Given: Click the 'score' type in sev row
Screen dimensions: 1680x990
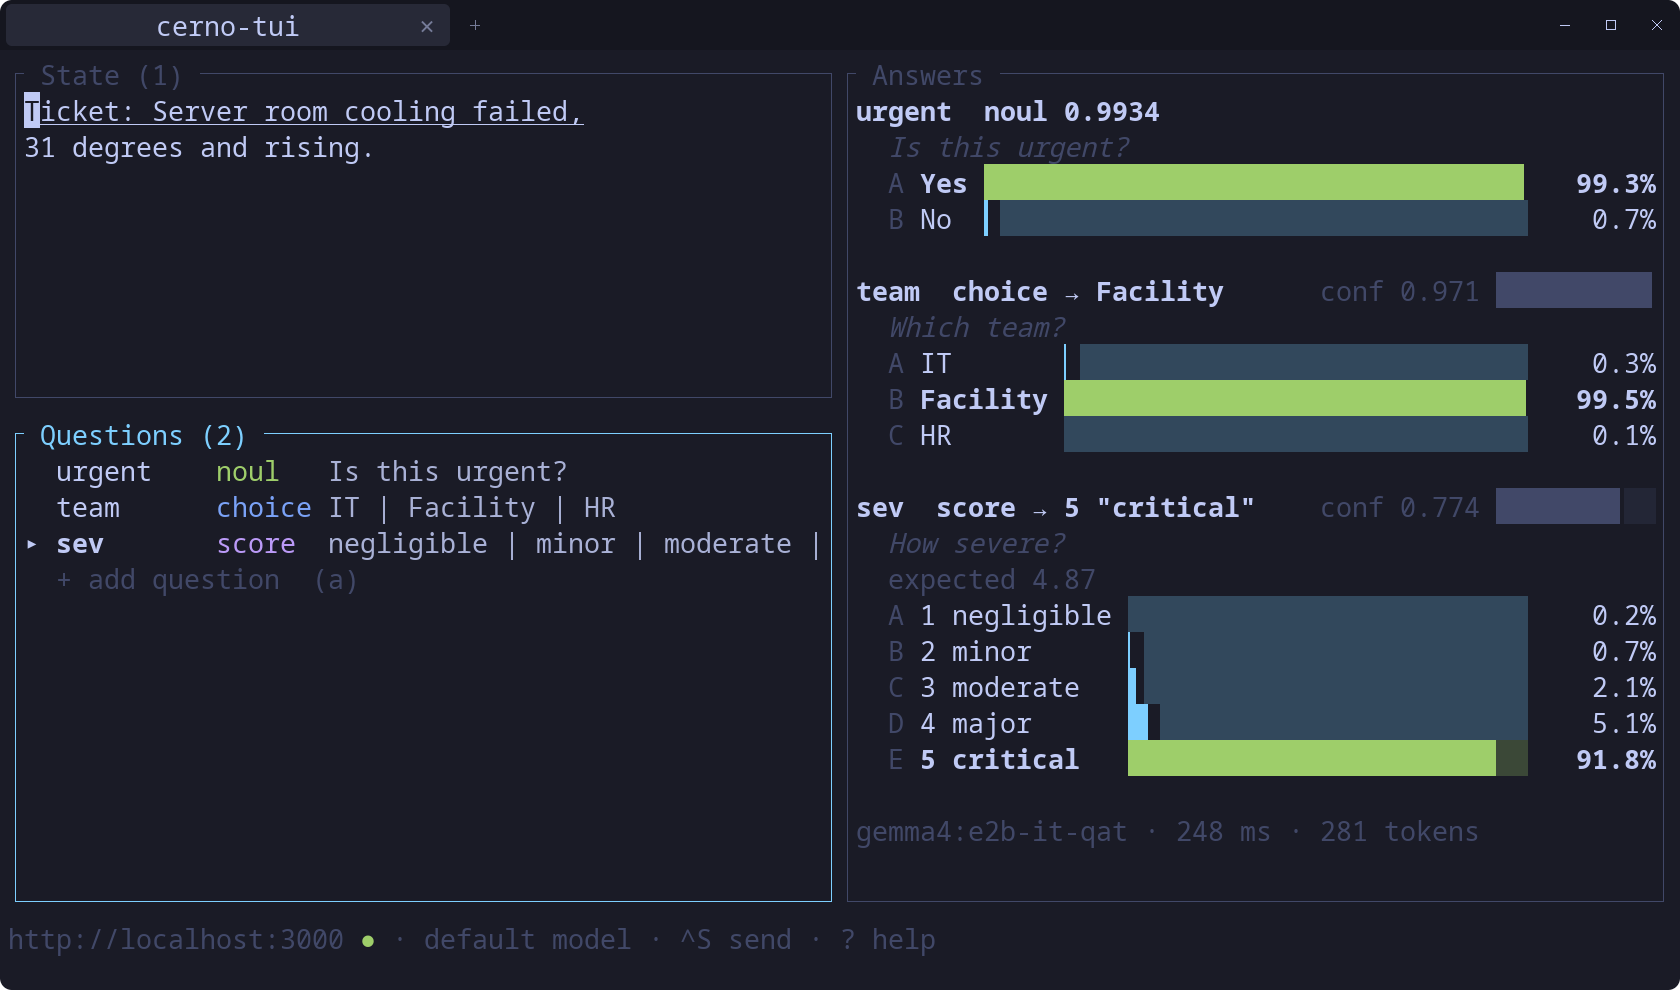Looking at the screenshot, I should coord(256,544).
